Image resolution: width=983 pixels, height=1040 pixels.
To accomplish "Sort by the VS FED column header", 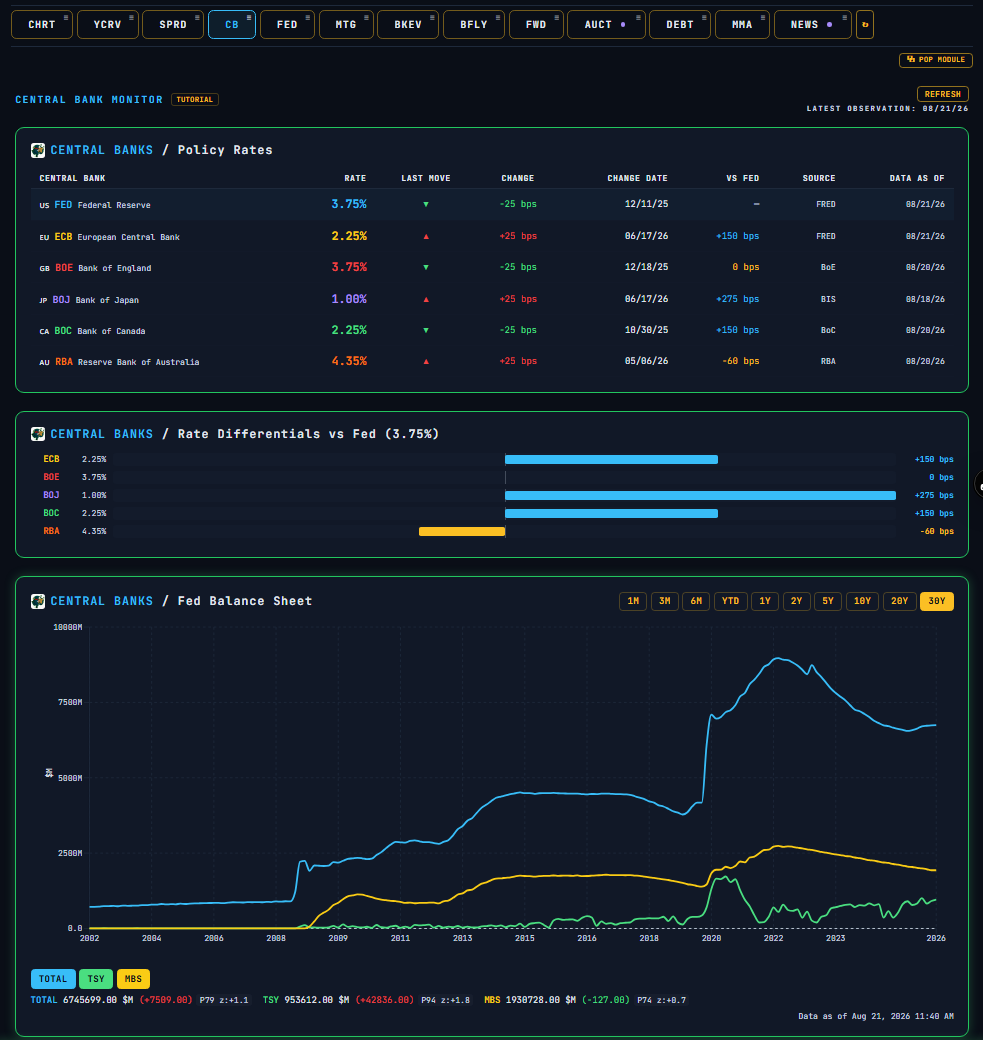I will (x=742, y=178).
